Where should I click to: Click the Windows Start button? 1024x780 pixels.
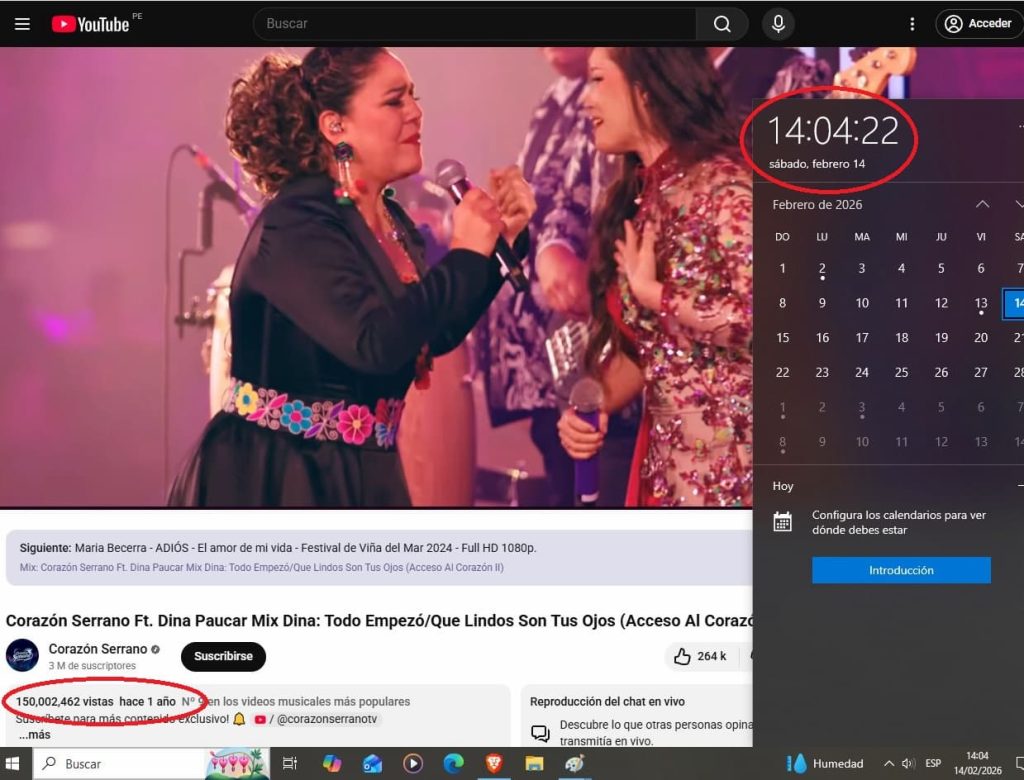coord(14,764)
